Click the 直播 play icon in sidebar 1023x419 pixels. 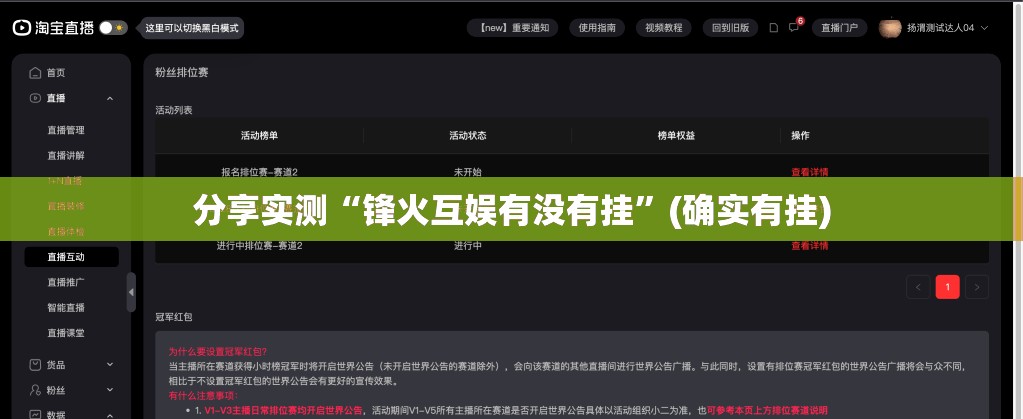(x=36, y=98)
